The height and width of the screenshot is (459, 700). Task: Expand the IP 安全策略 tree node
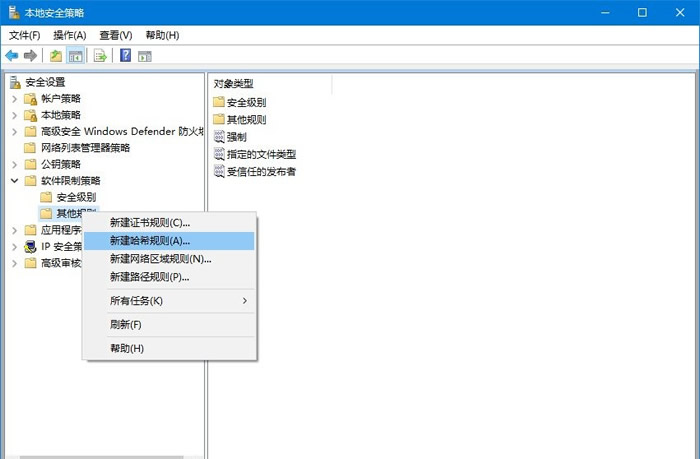point(14,246)
